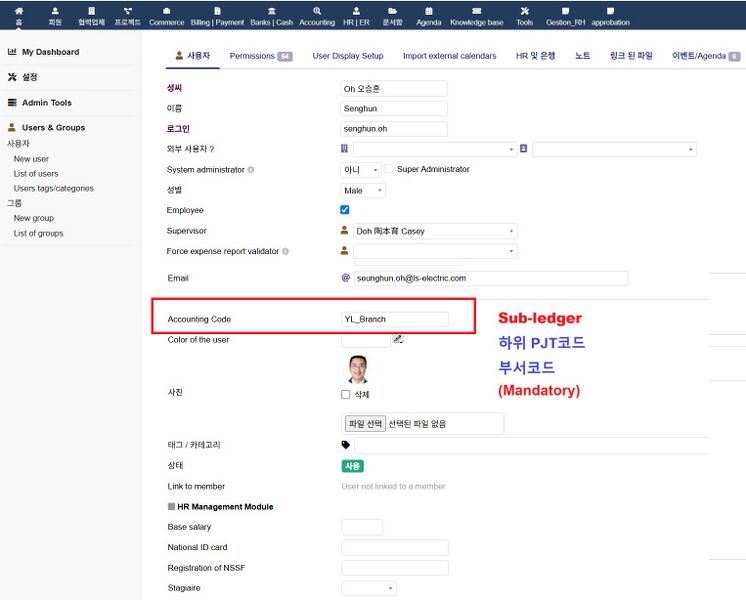Tick the 삭제 photo delete checkbox
746x600 pixels.
(x=346, y=394)
